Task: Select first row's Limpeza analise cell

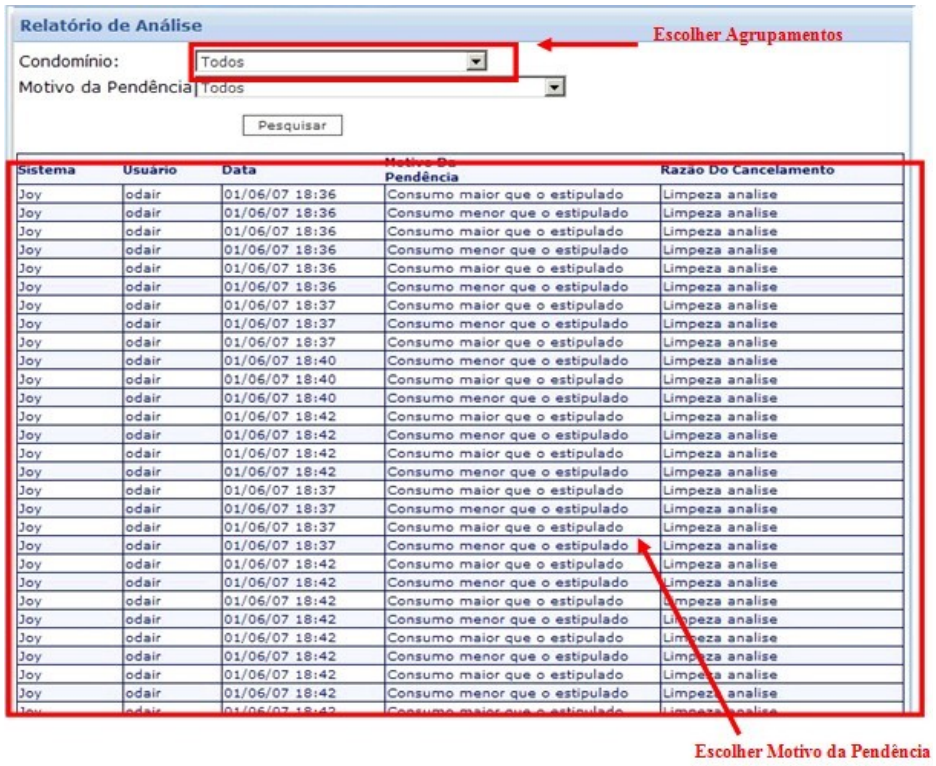Action: (720, 194)
